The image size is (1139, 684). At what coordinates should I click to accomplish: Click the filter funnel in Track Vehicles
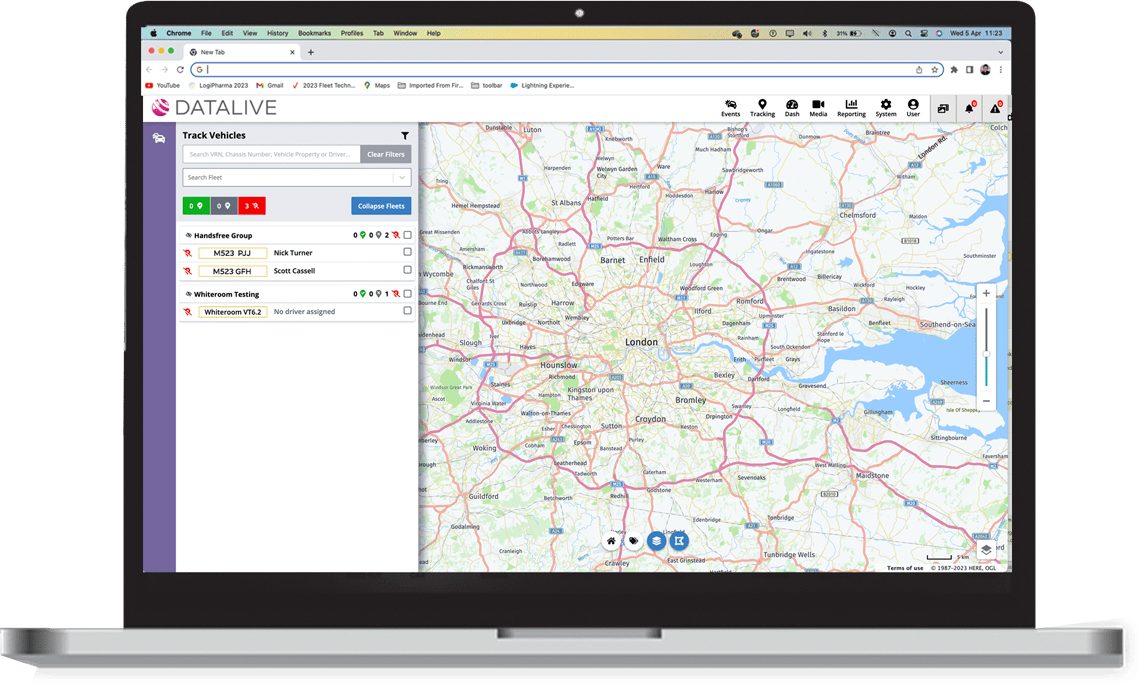[405, 136]
